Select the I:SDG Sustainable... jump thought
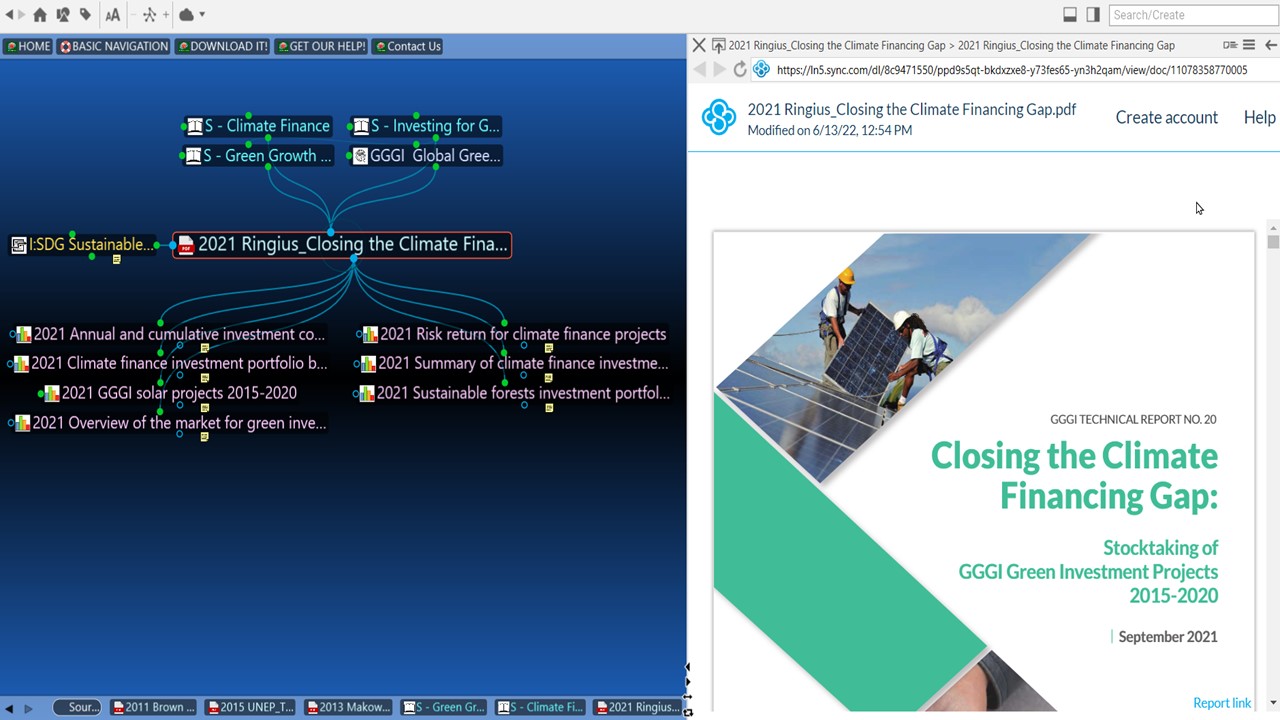Screen dimensions: 1280x720 (x=82, y=244)
